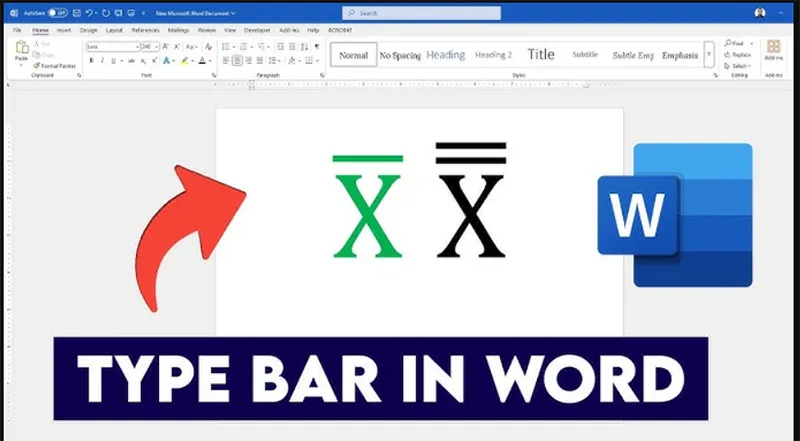The width and height of the screenshot is (800, 441).
Task: Customize Quick Access Toolbar dropdown
Action: coord(143,13)
